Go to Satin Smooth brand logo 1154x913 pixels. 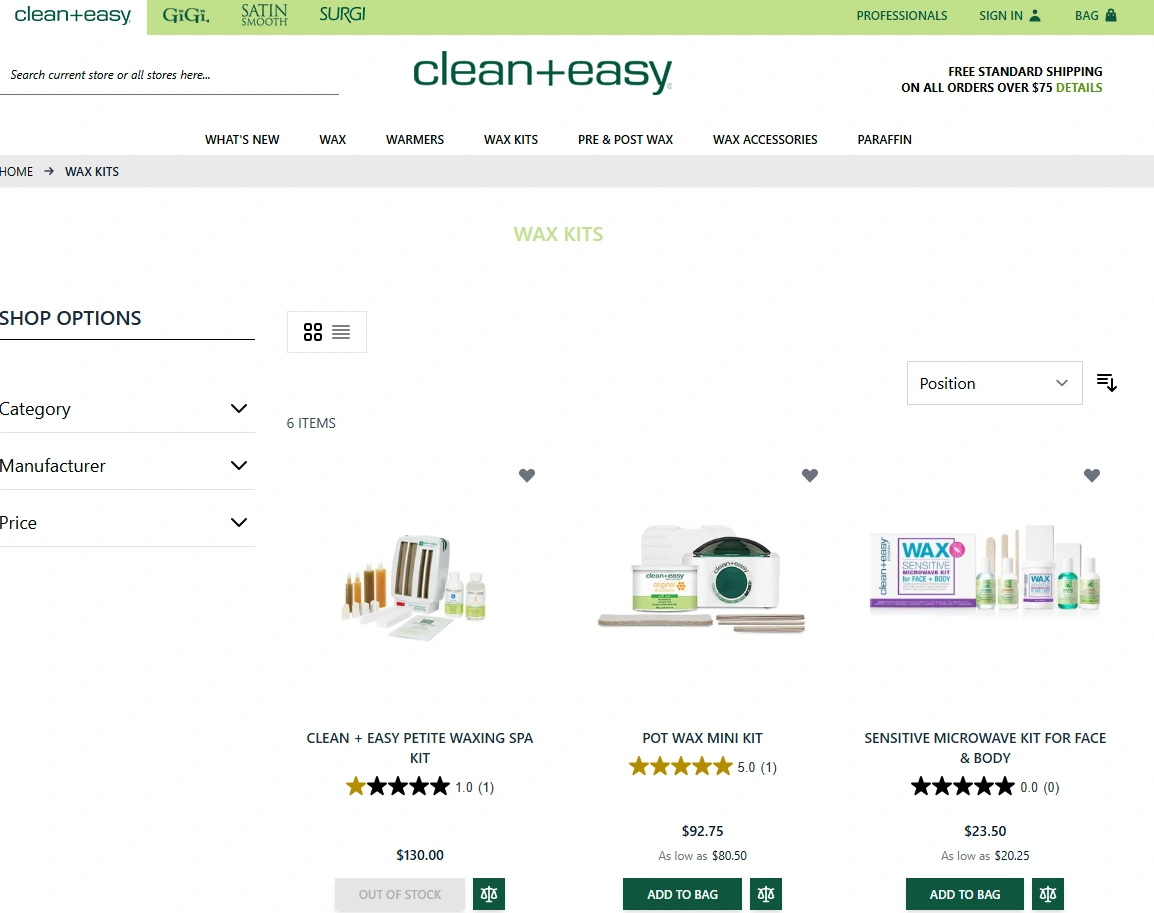point(264,15)
